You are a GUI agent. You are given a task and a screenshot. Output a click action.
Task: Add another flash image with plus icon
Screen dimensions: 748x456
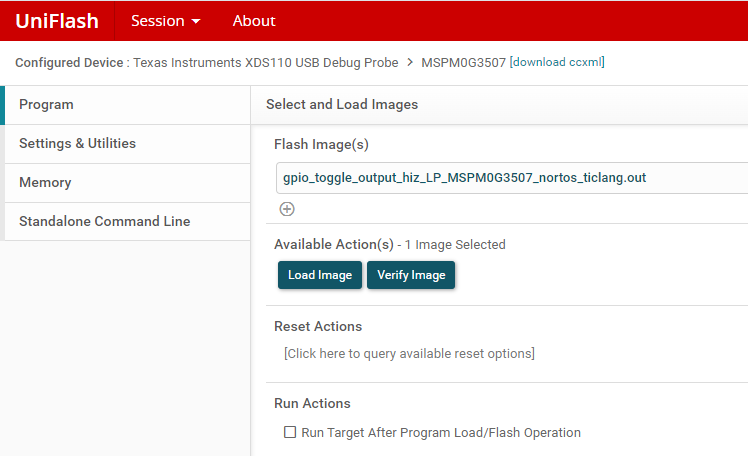(287, 209)
